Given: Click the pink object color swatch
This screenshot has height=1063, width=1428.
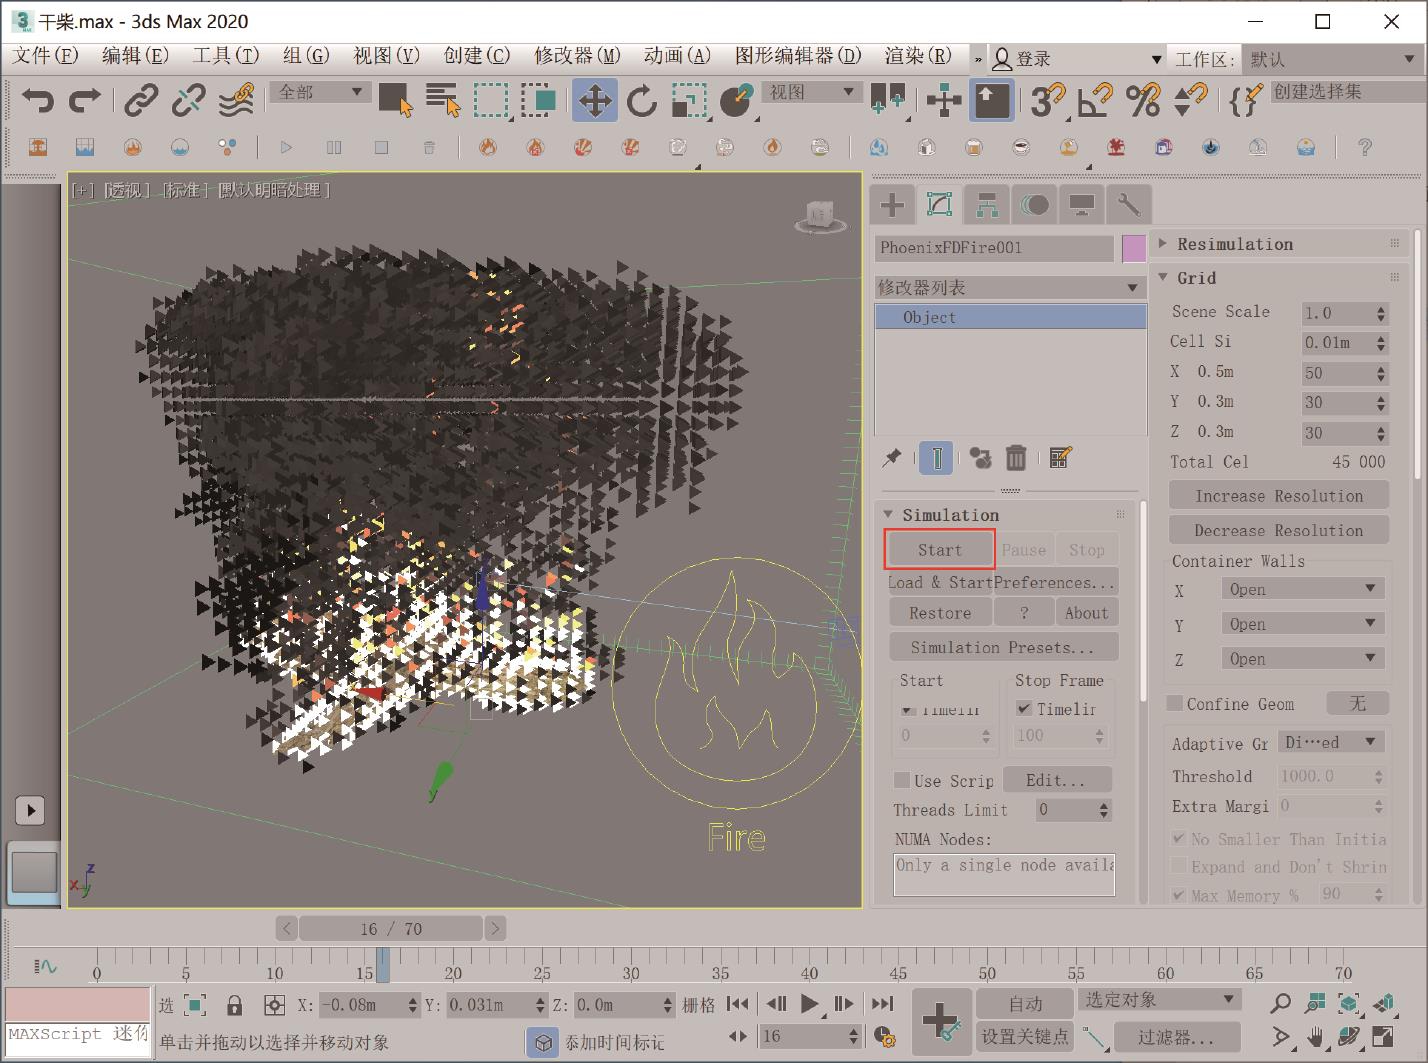Looking at the screenshot, I should [x=1134, y=248].
